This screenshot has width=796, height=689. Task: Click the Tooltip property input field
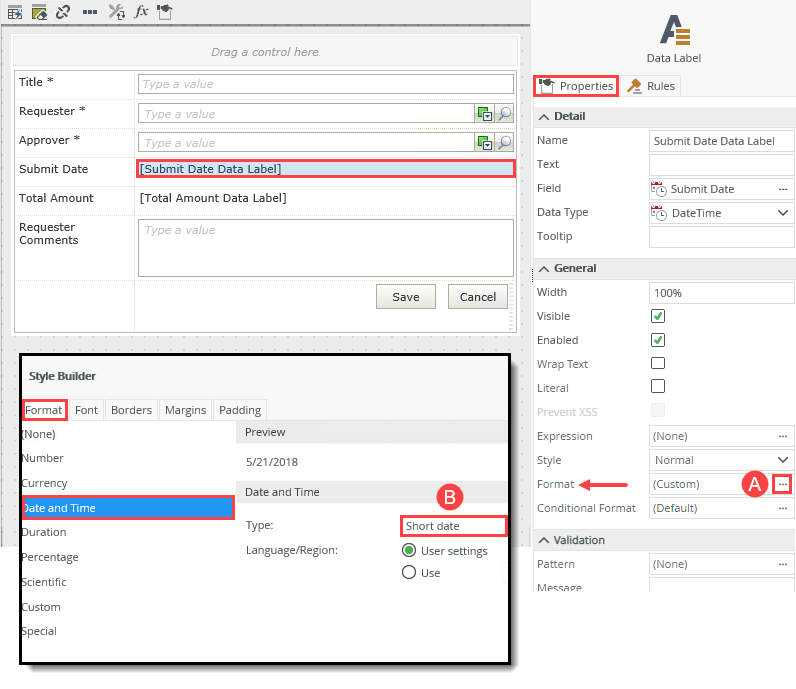tap(721, 237)
